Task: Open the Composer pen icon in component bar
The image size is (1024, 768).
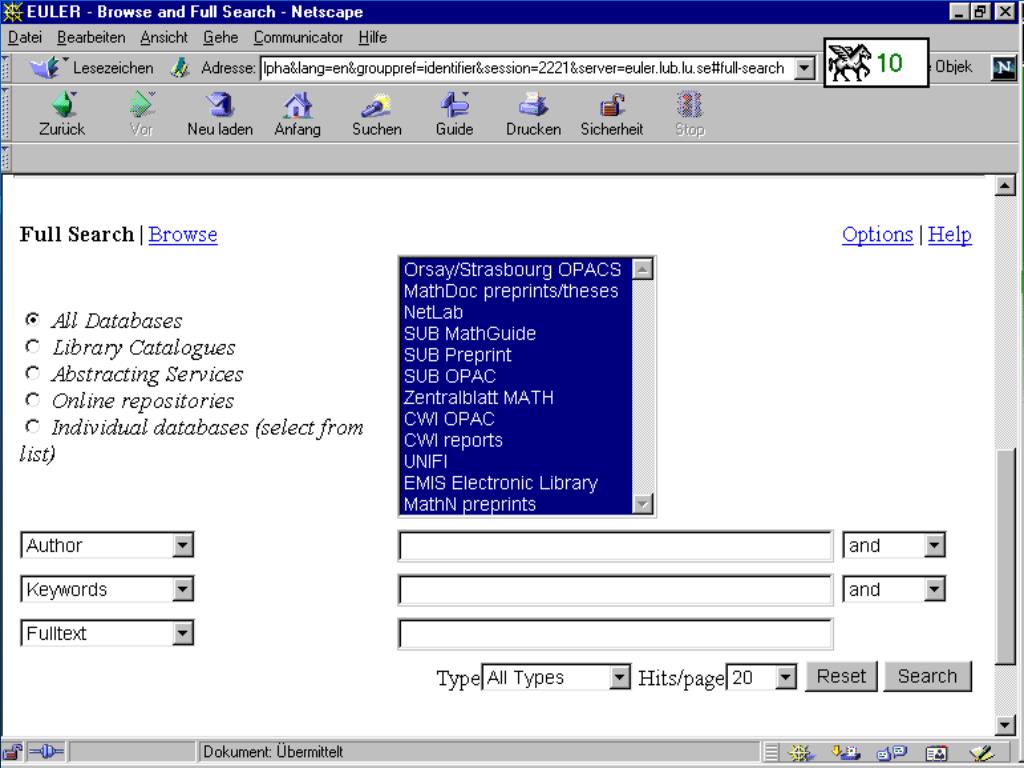Action: [x=982, y=753]
